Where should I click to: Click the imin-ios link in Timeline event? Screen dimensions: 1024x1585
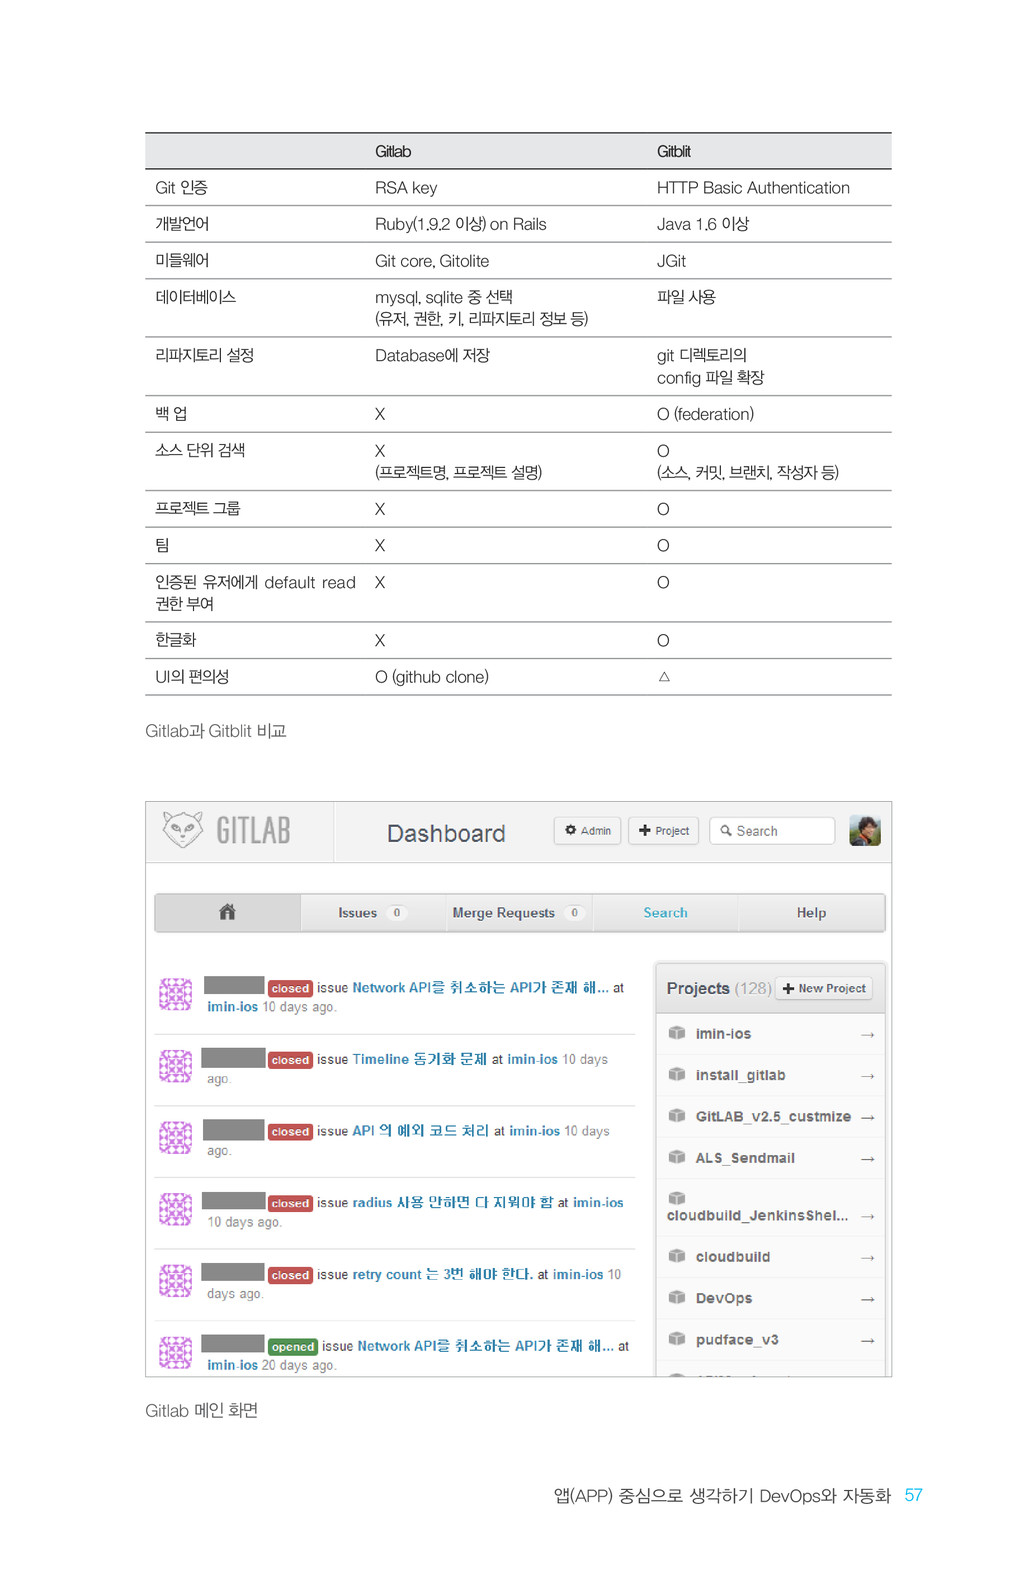[x=532, y=1059]
